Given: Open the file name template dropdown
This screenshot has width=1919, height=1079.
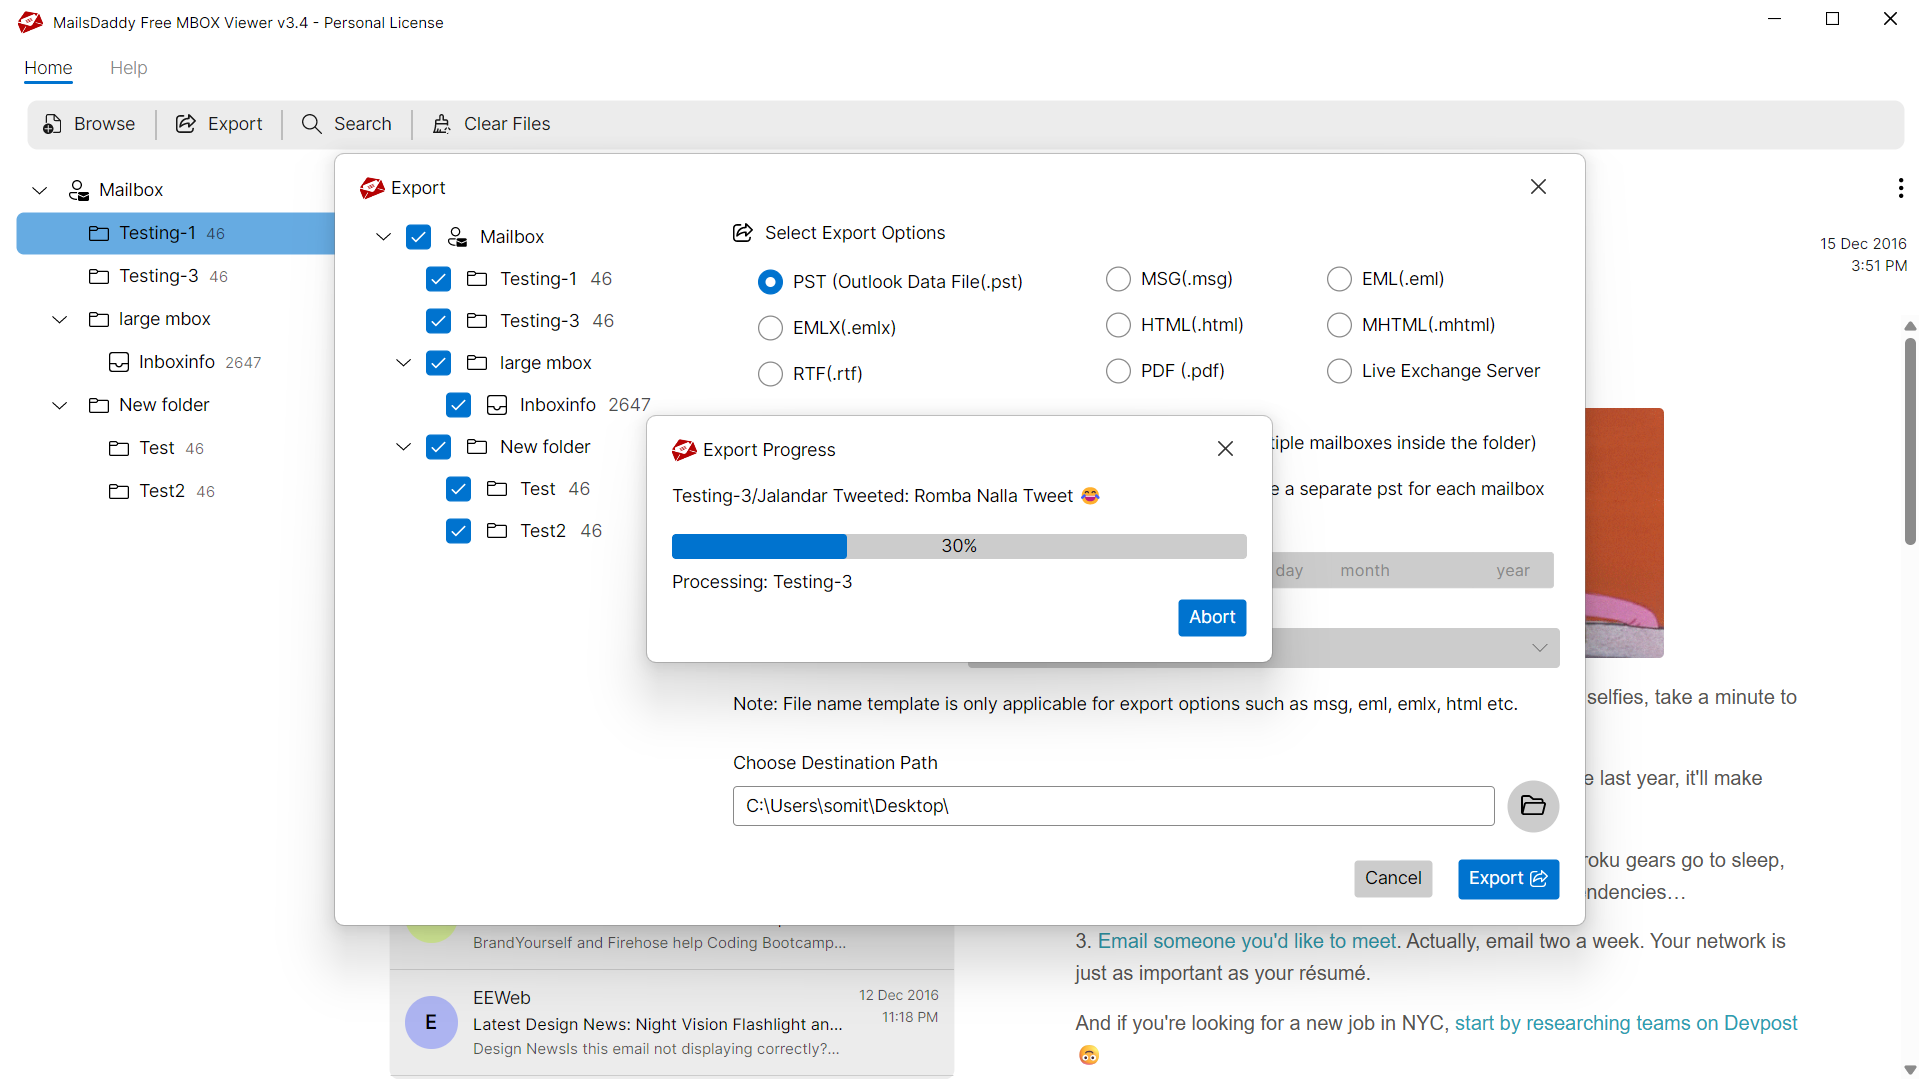Looking at the screenshot, I should 1539,648.
